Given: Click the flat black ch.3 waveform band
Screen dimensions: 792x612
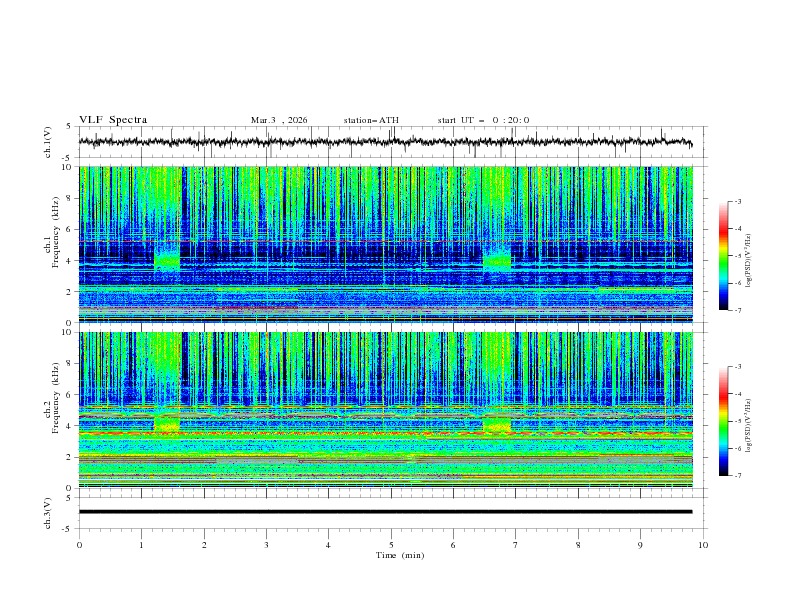Looking at the screenshot, I should pyautogui.click(x=385, y=512).
